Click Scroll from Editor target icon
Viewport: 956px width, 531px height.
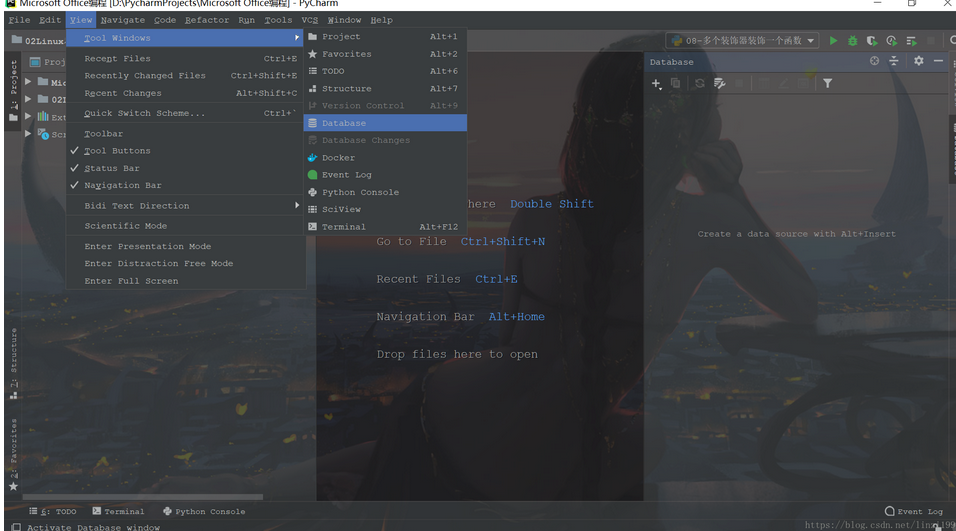[x=874, y=61]
